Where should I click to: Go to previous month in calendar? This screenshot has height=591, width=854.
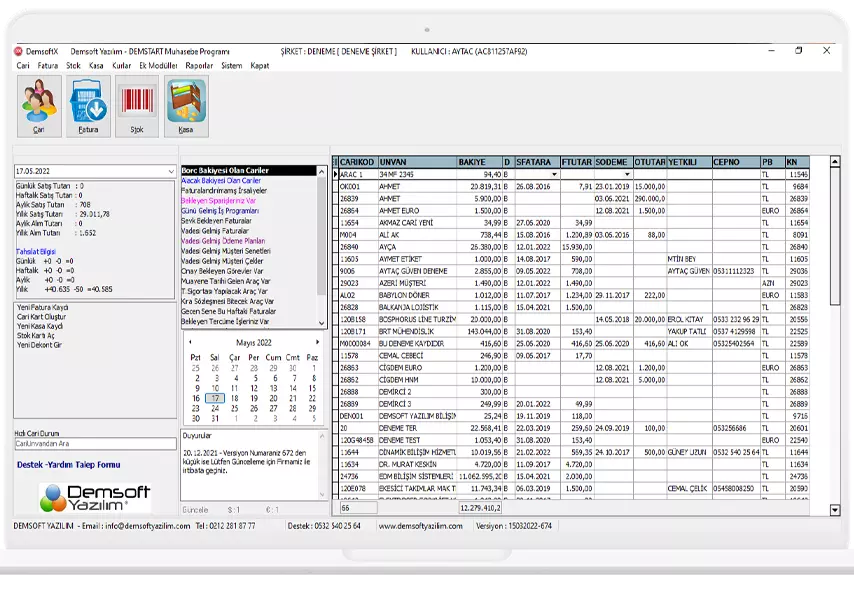(x=189, y=342)
